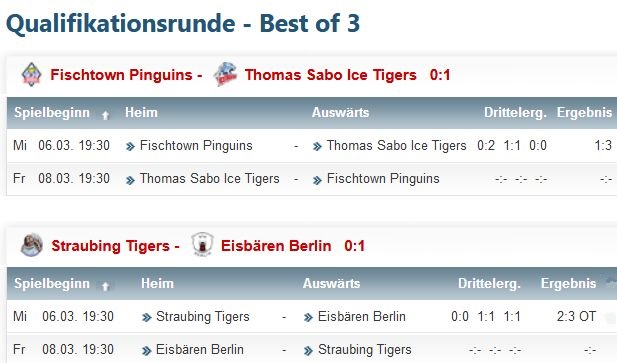Open the 08.03. home team link Thomas Sabo Ice Tigers

pyautogui.click(x=209, y=179)
